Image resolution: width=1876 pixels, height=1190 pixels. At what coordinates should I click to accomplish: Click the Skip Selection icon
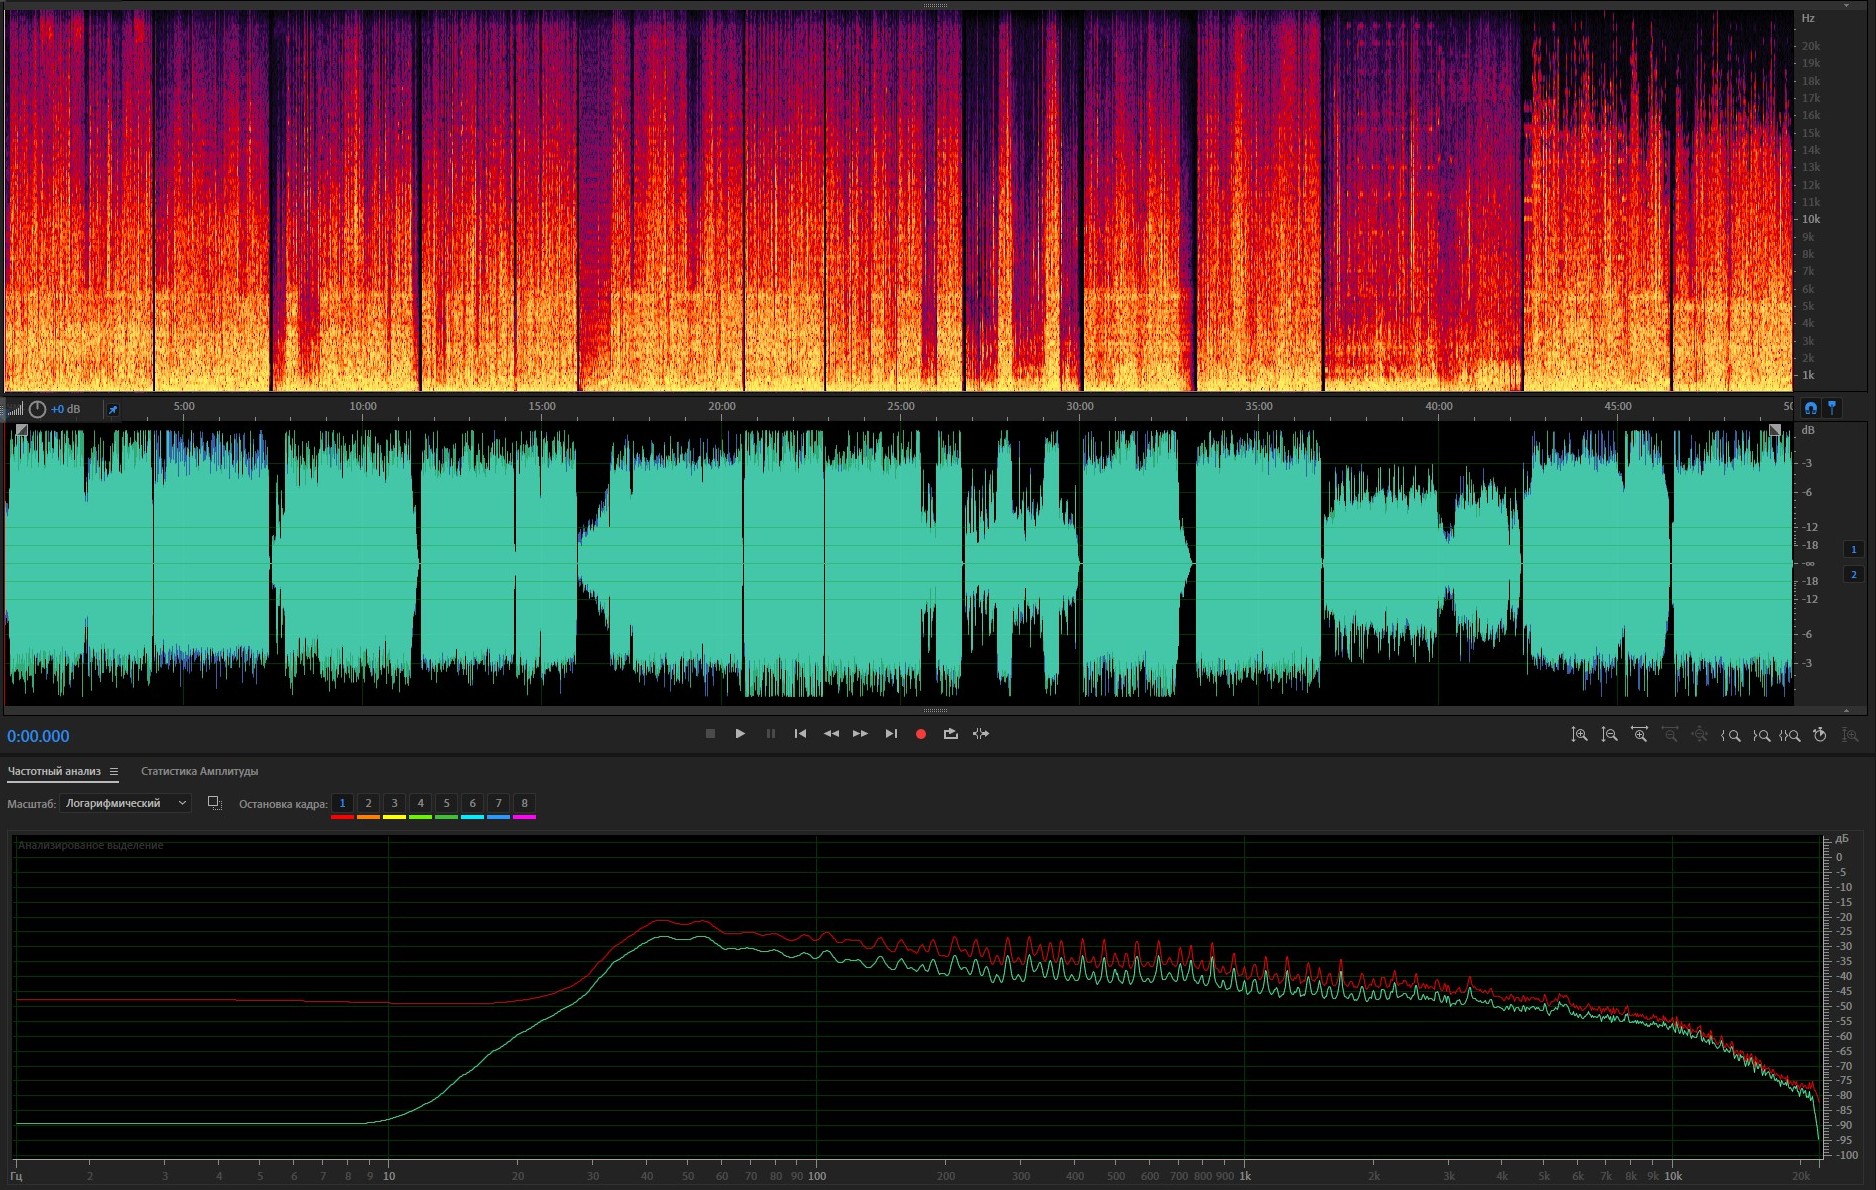pyautogui.click(x=981, y=734)
